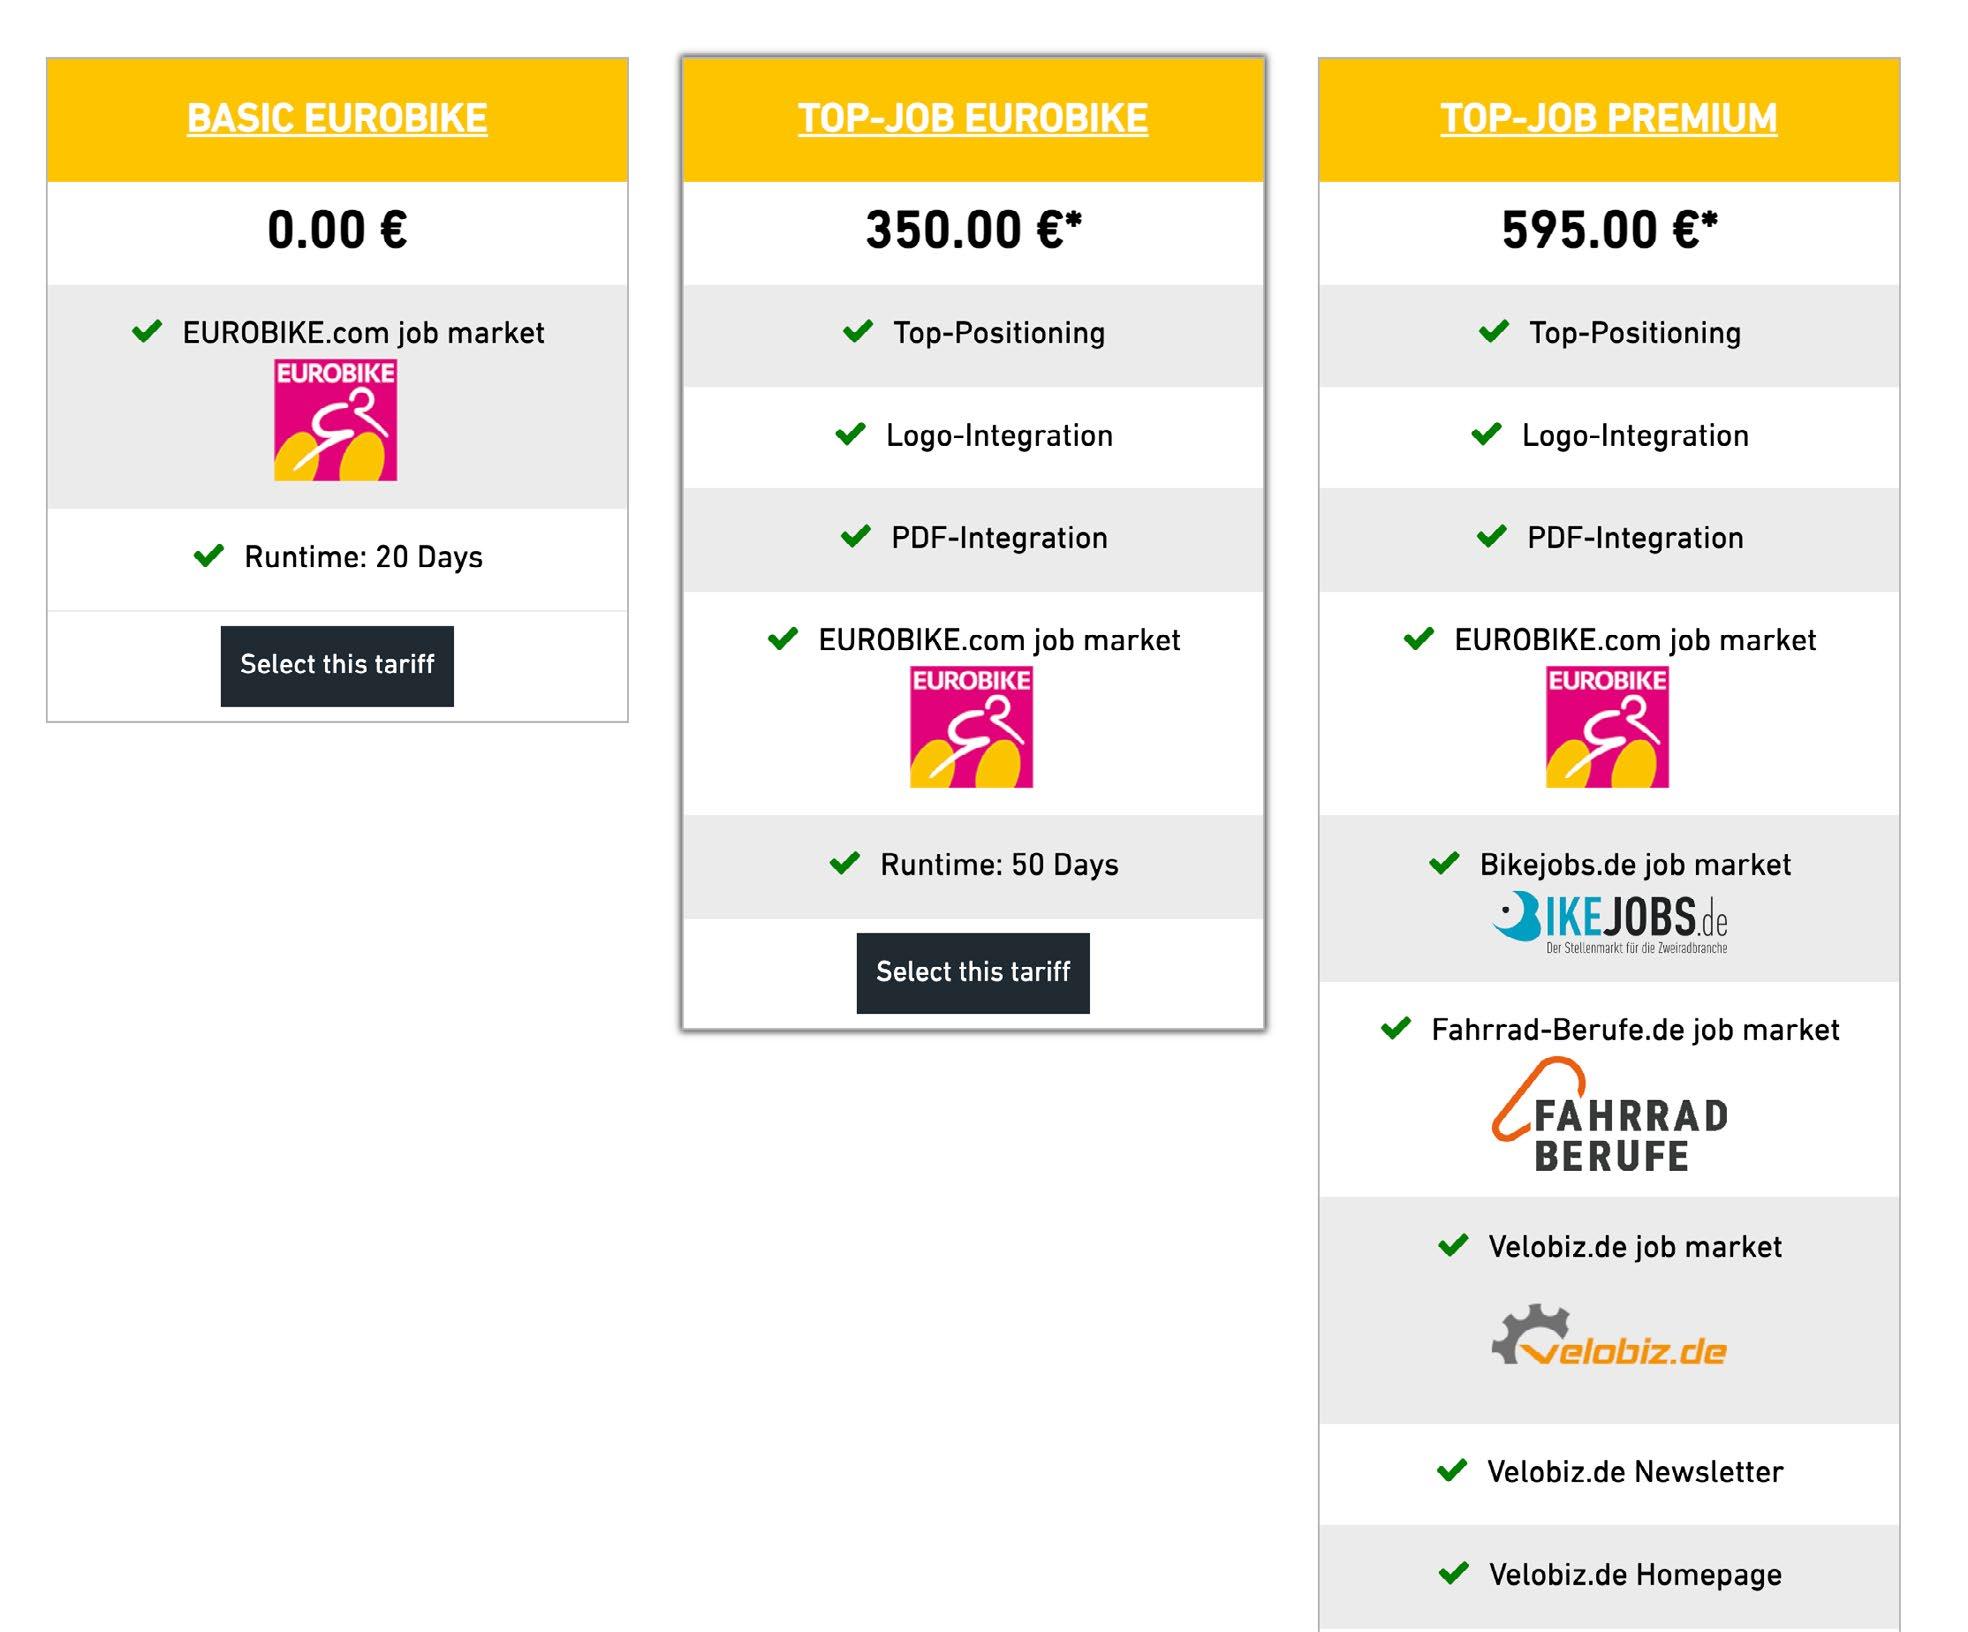
Task: Click Logo-Integration row in Top-Job Eurobike
Action: 973,437
